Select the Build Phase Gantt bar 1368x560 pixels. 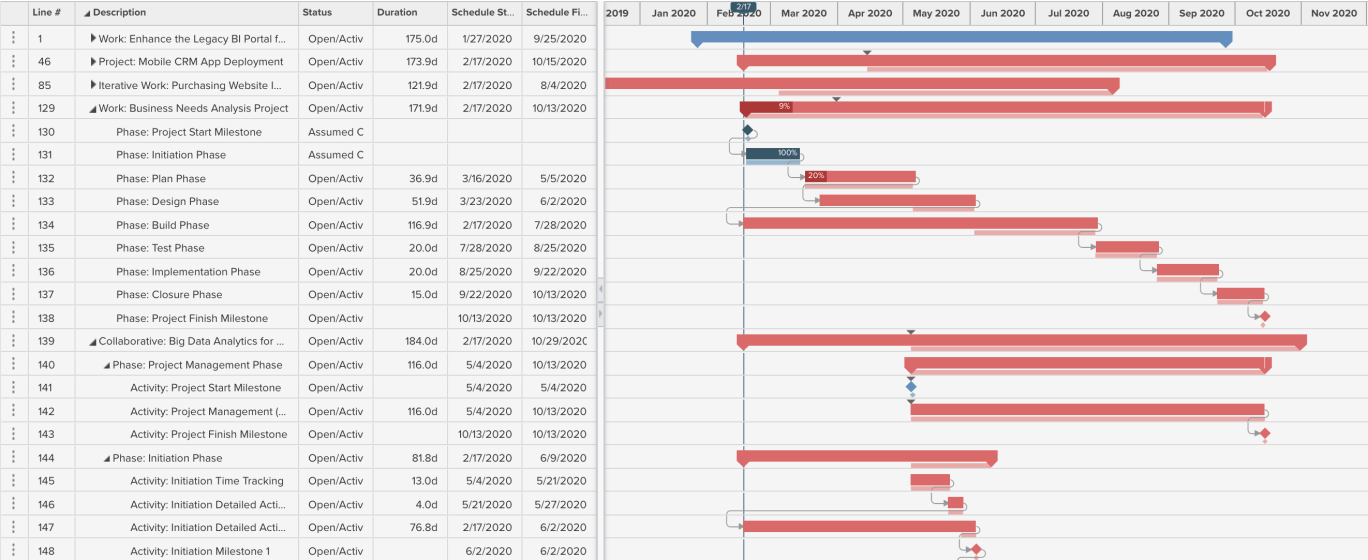click(x=920, y=223)
